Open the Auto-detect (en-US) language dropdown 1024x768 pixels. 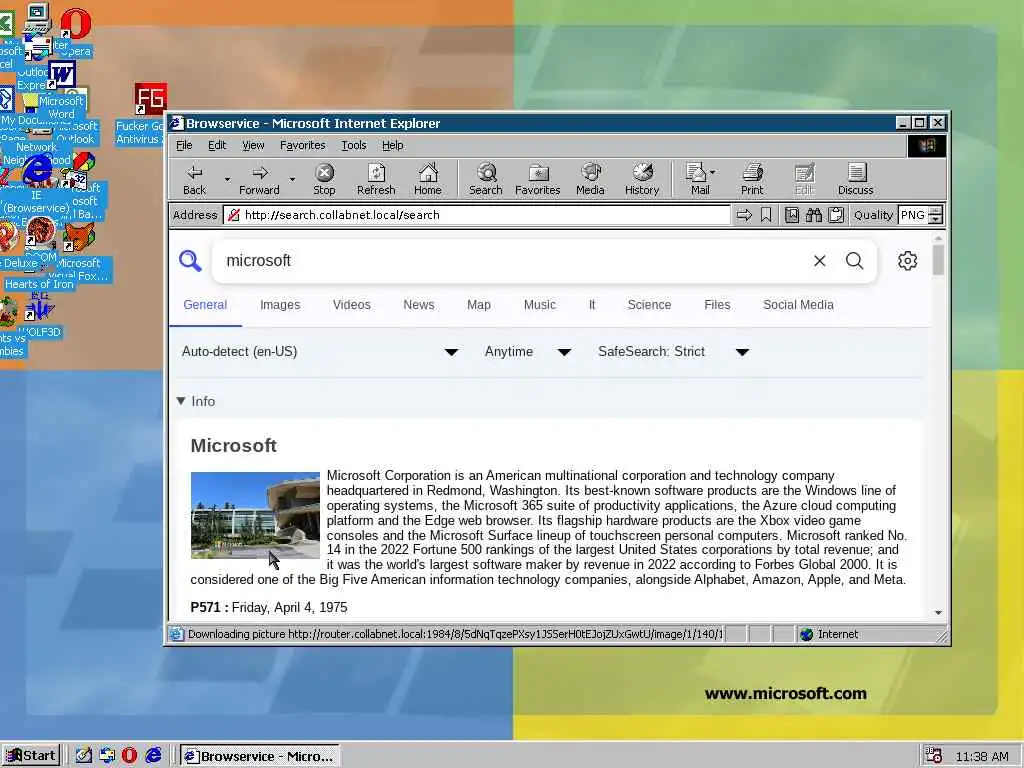tap(320, 352)
